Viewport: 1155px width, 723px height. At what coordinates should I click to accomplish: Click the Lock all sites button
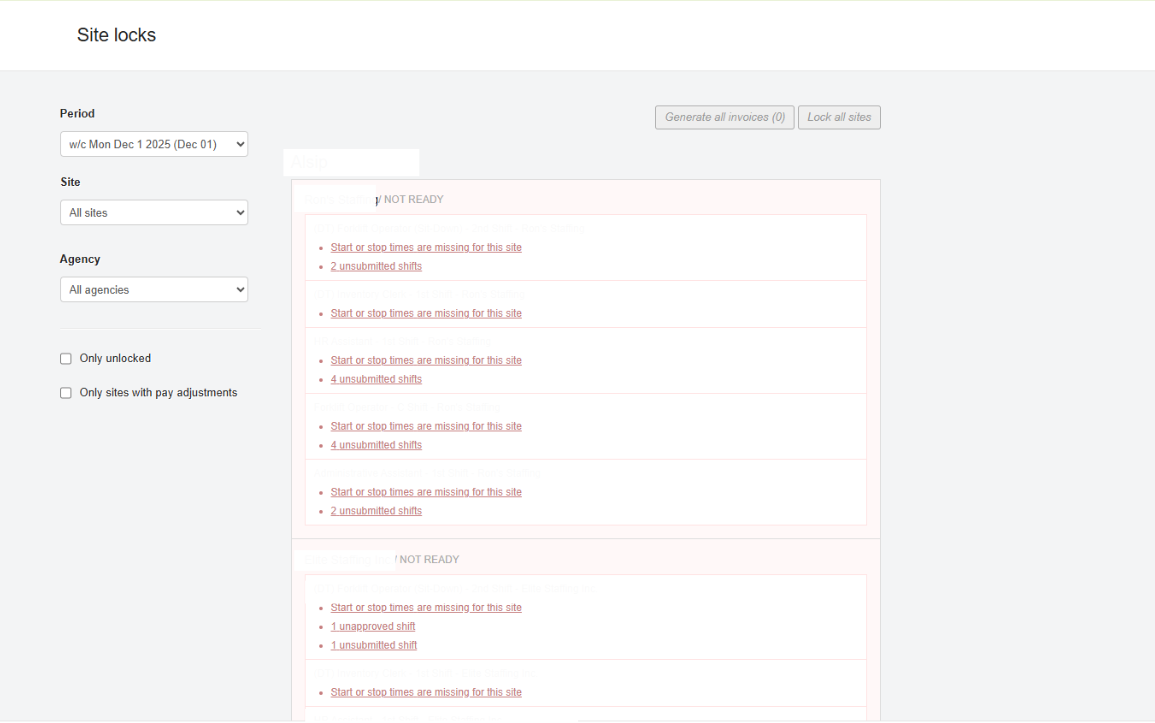click(x=839, y=117)
